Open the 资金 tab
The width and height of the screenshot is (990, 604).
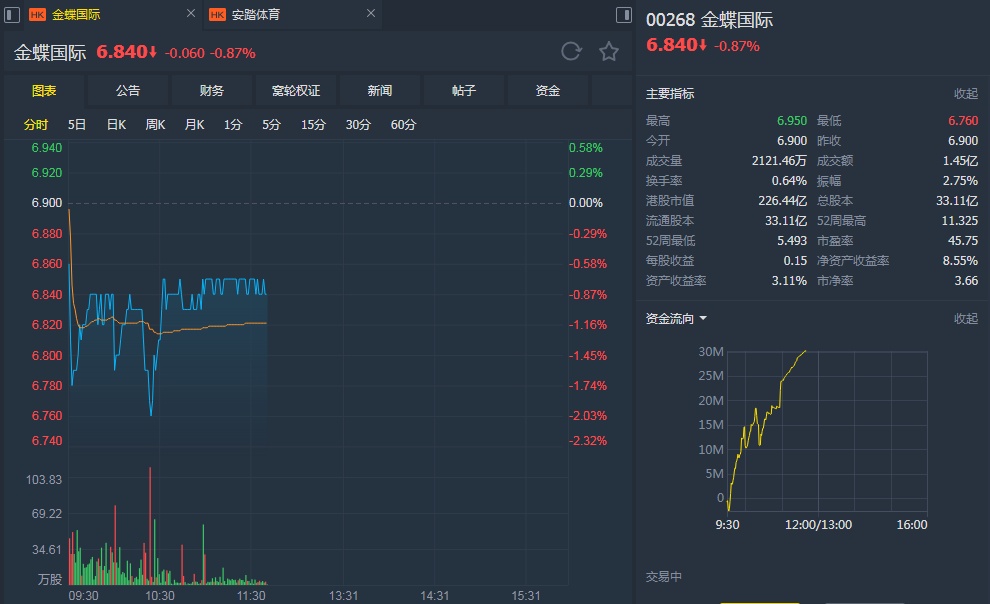click(547, 90)
